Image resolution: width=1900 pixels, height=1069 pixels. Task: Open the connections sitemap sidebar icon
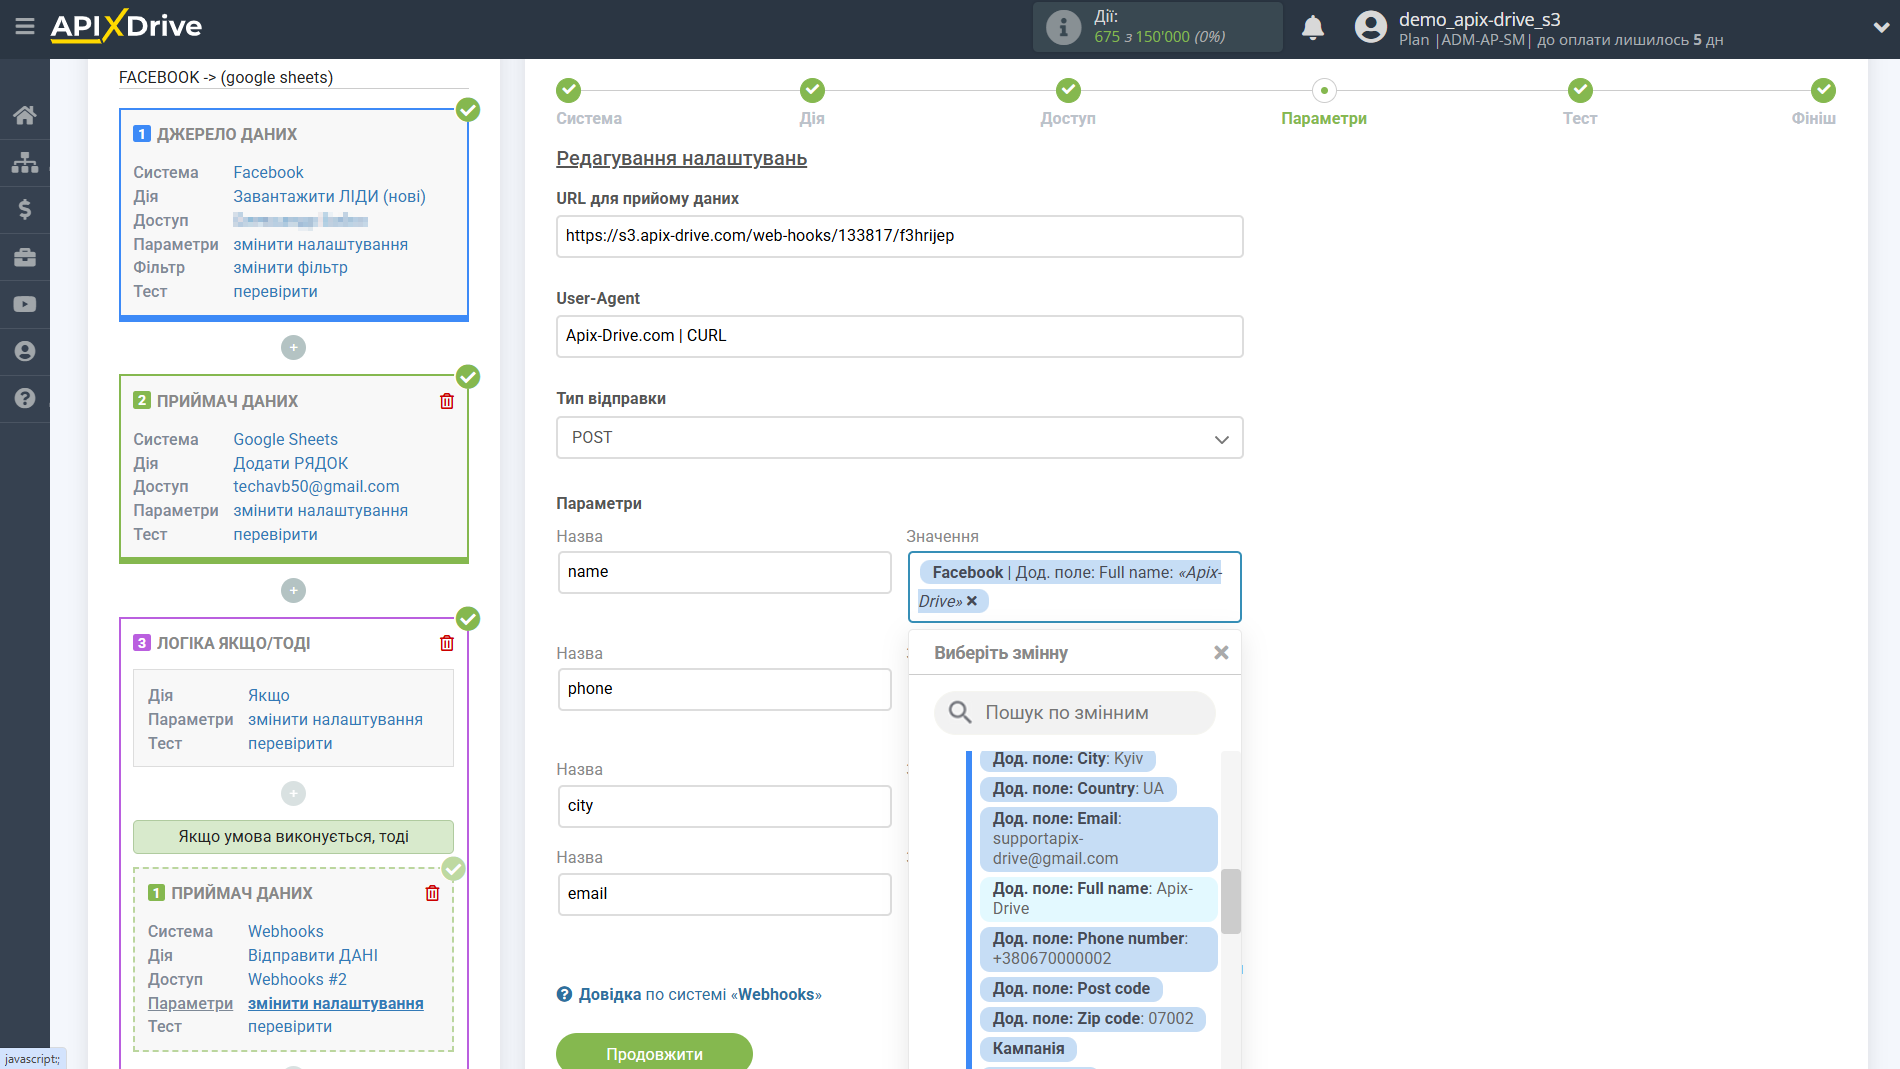[25, 162]
